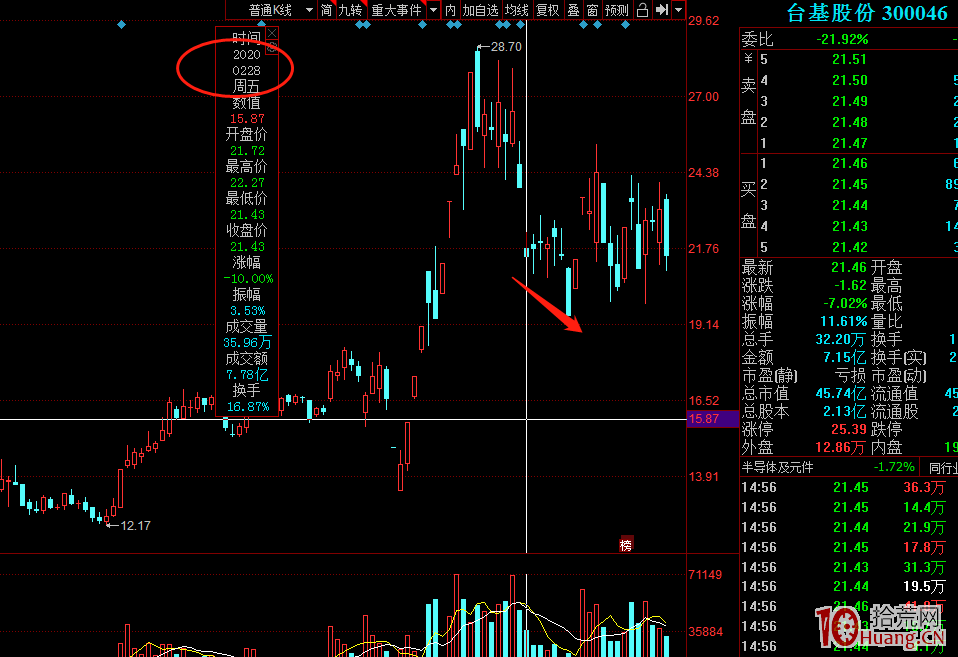Image resolution: width=958 pixels, height=657 pixels.
Task: Click the 19.5万 trade tick row
Action: [x=843, y=587]
